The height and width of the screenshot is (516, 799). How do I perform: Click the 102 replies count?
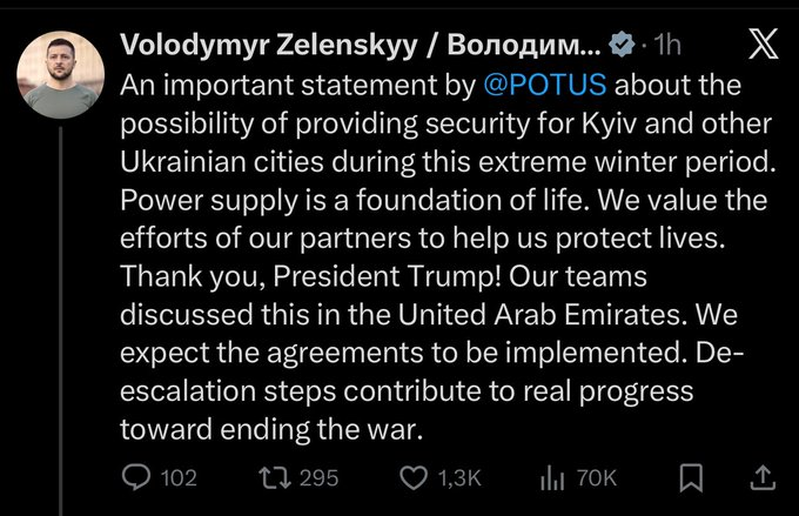(178, 479)
